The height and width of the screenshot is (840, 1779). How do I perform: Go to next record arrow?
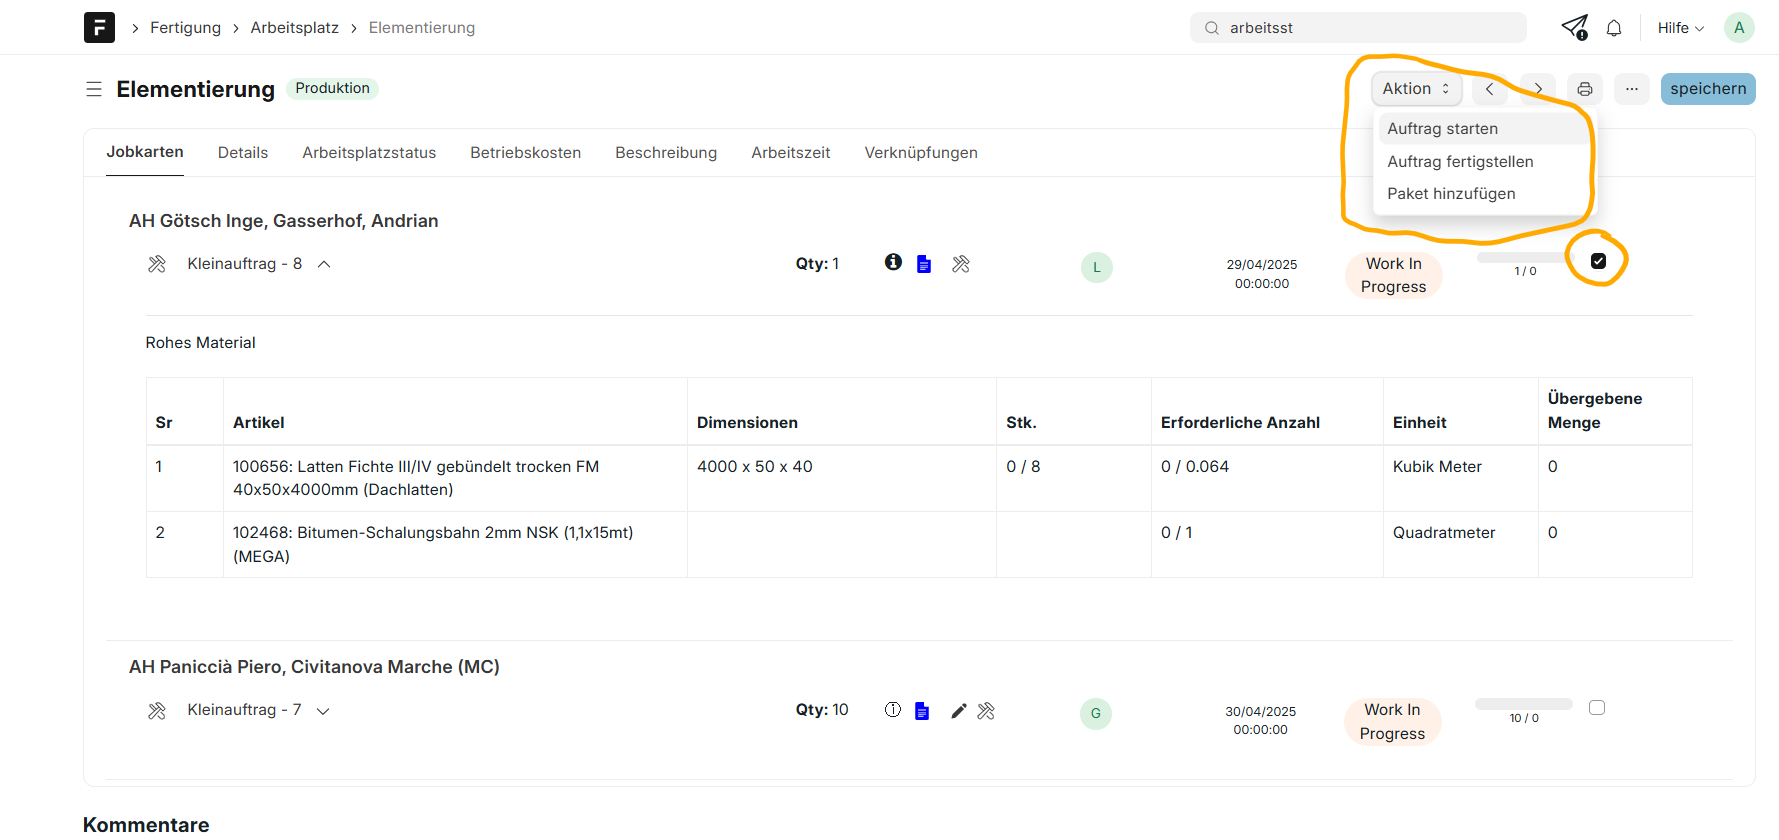[x=1538, y=89]
